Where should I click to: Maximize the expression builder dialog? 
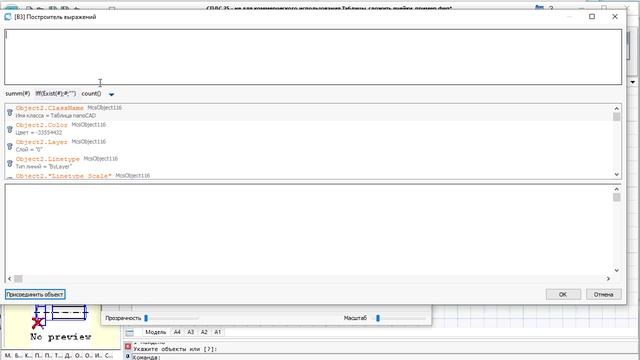[x=592, y=17]
